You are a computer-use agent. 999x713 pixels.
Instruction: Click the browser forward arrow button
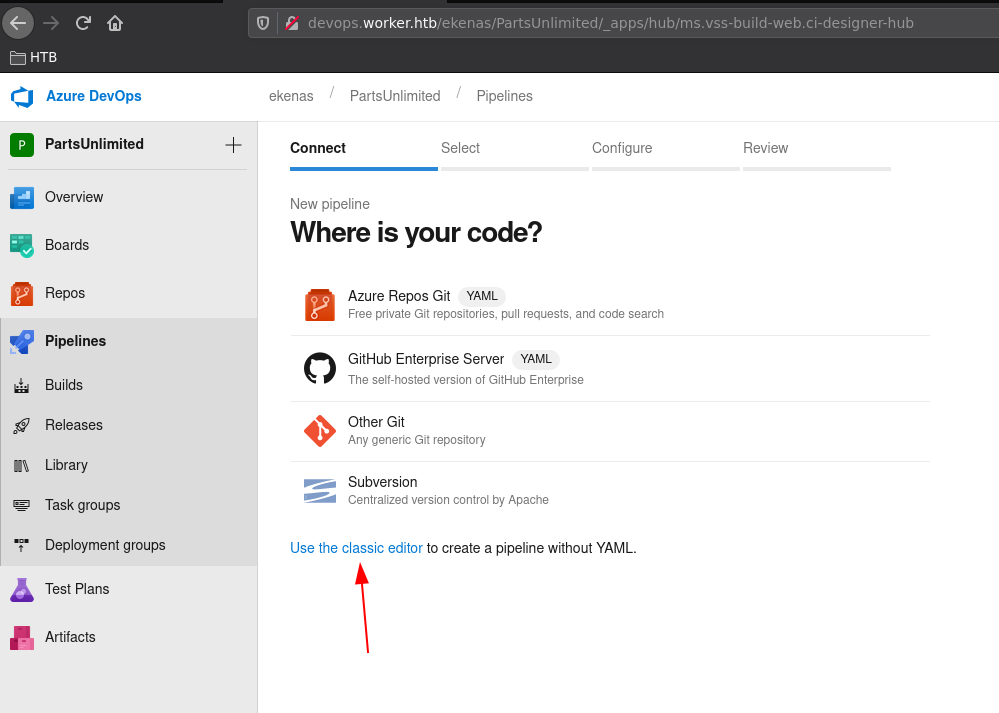point(51,24)
